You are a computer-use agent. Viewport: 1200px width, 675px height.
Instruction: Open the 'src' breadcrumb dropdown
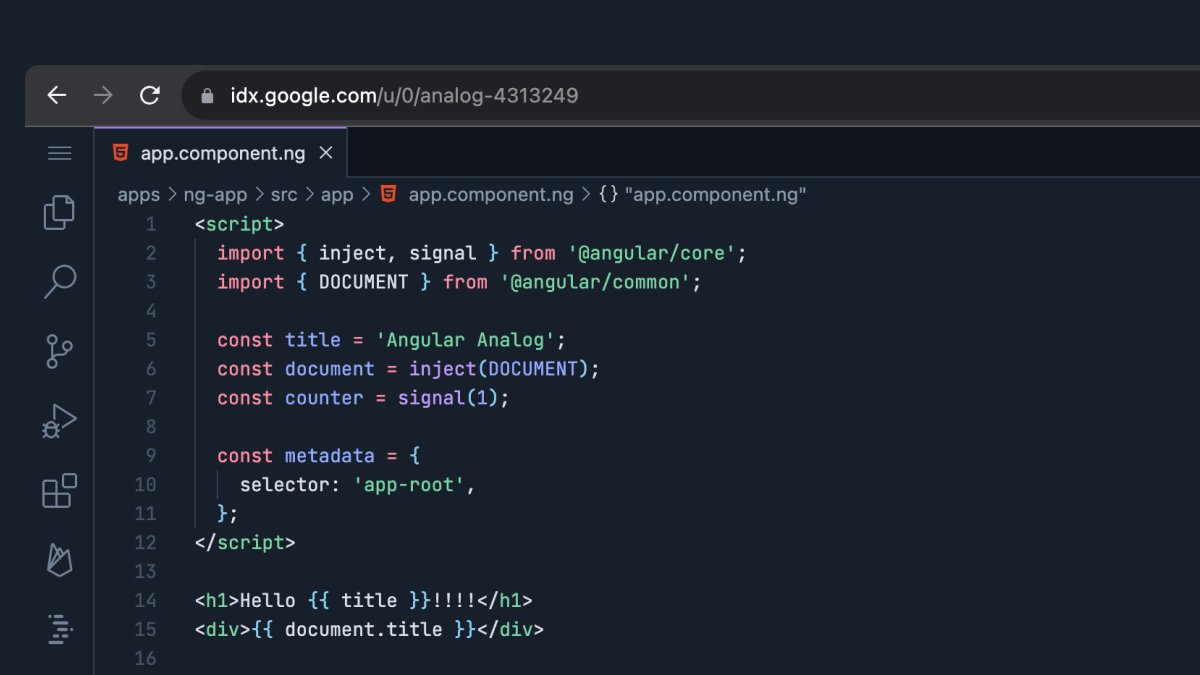tap(284, 194)
